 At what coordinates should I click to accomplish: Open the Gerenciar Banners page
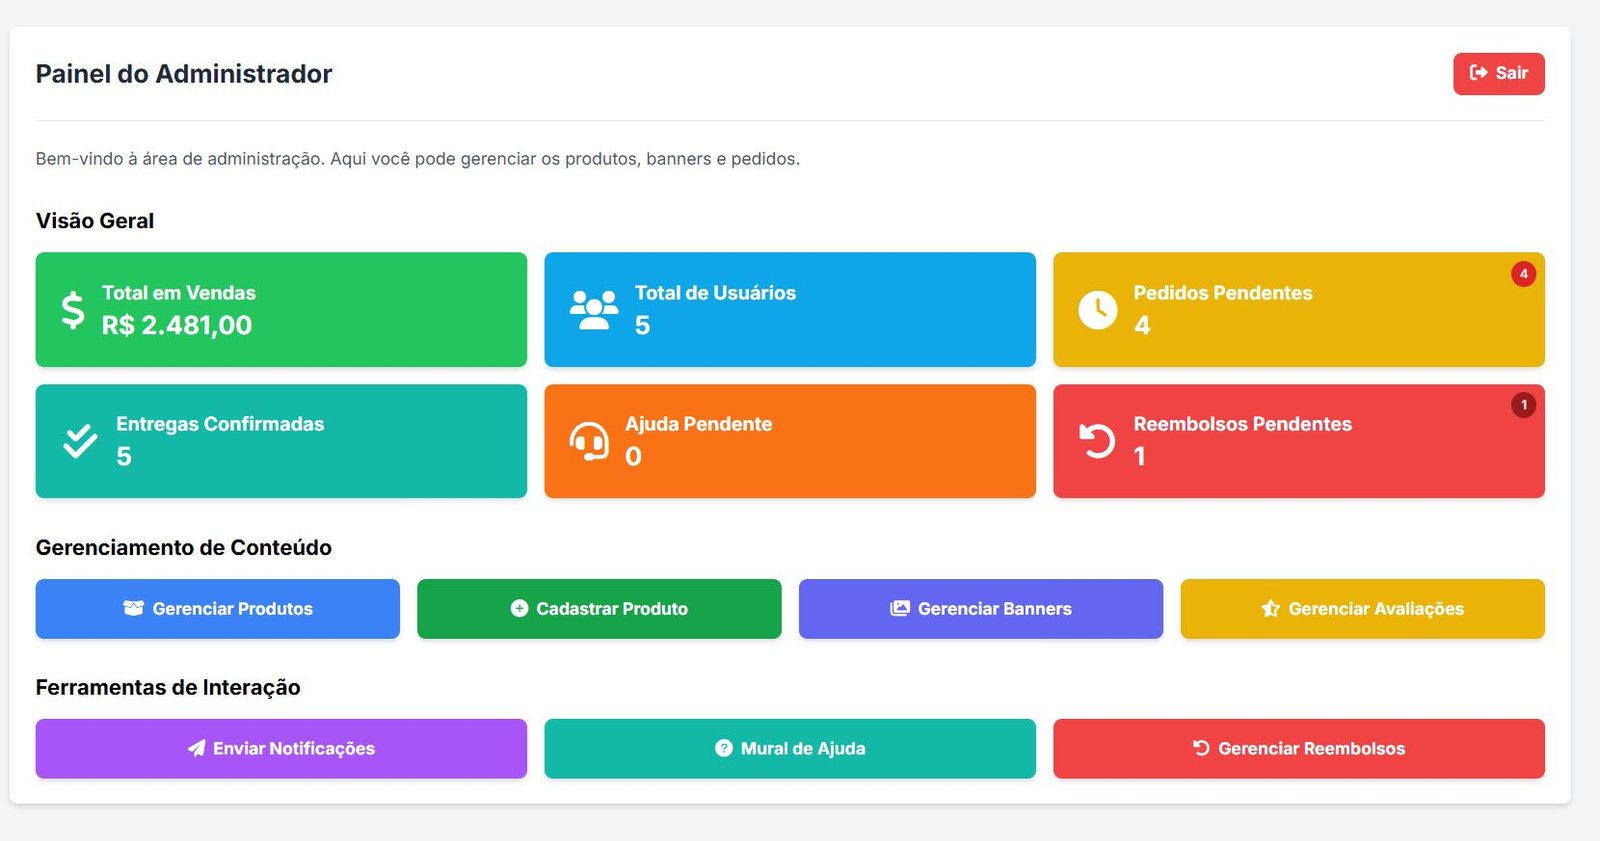pos(980,609)
